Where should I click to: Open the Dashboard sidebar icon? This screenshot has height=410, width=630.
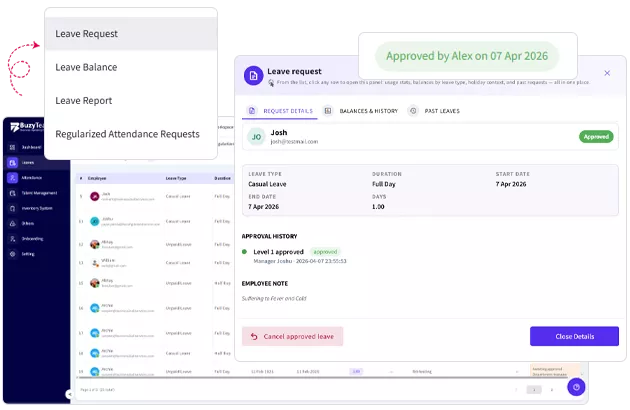[x=12, y=148]
